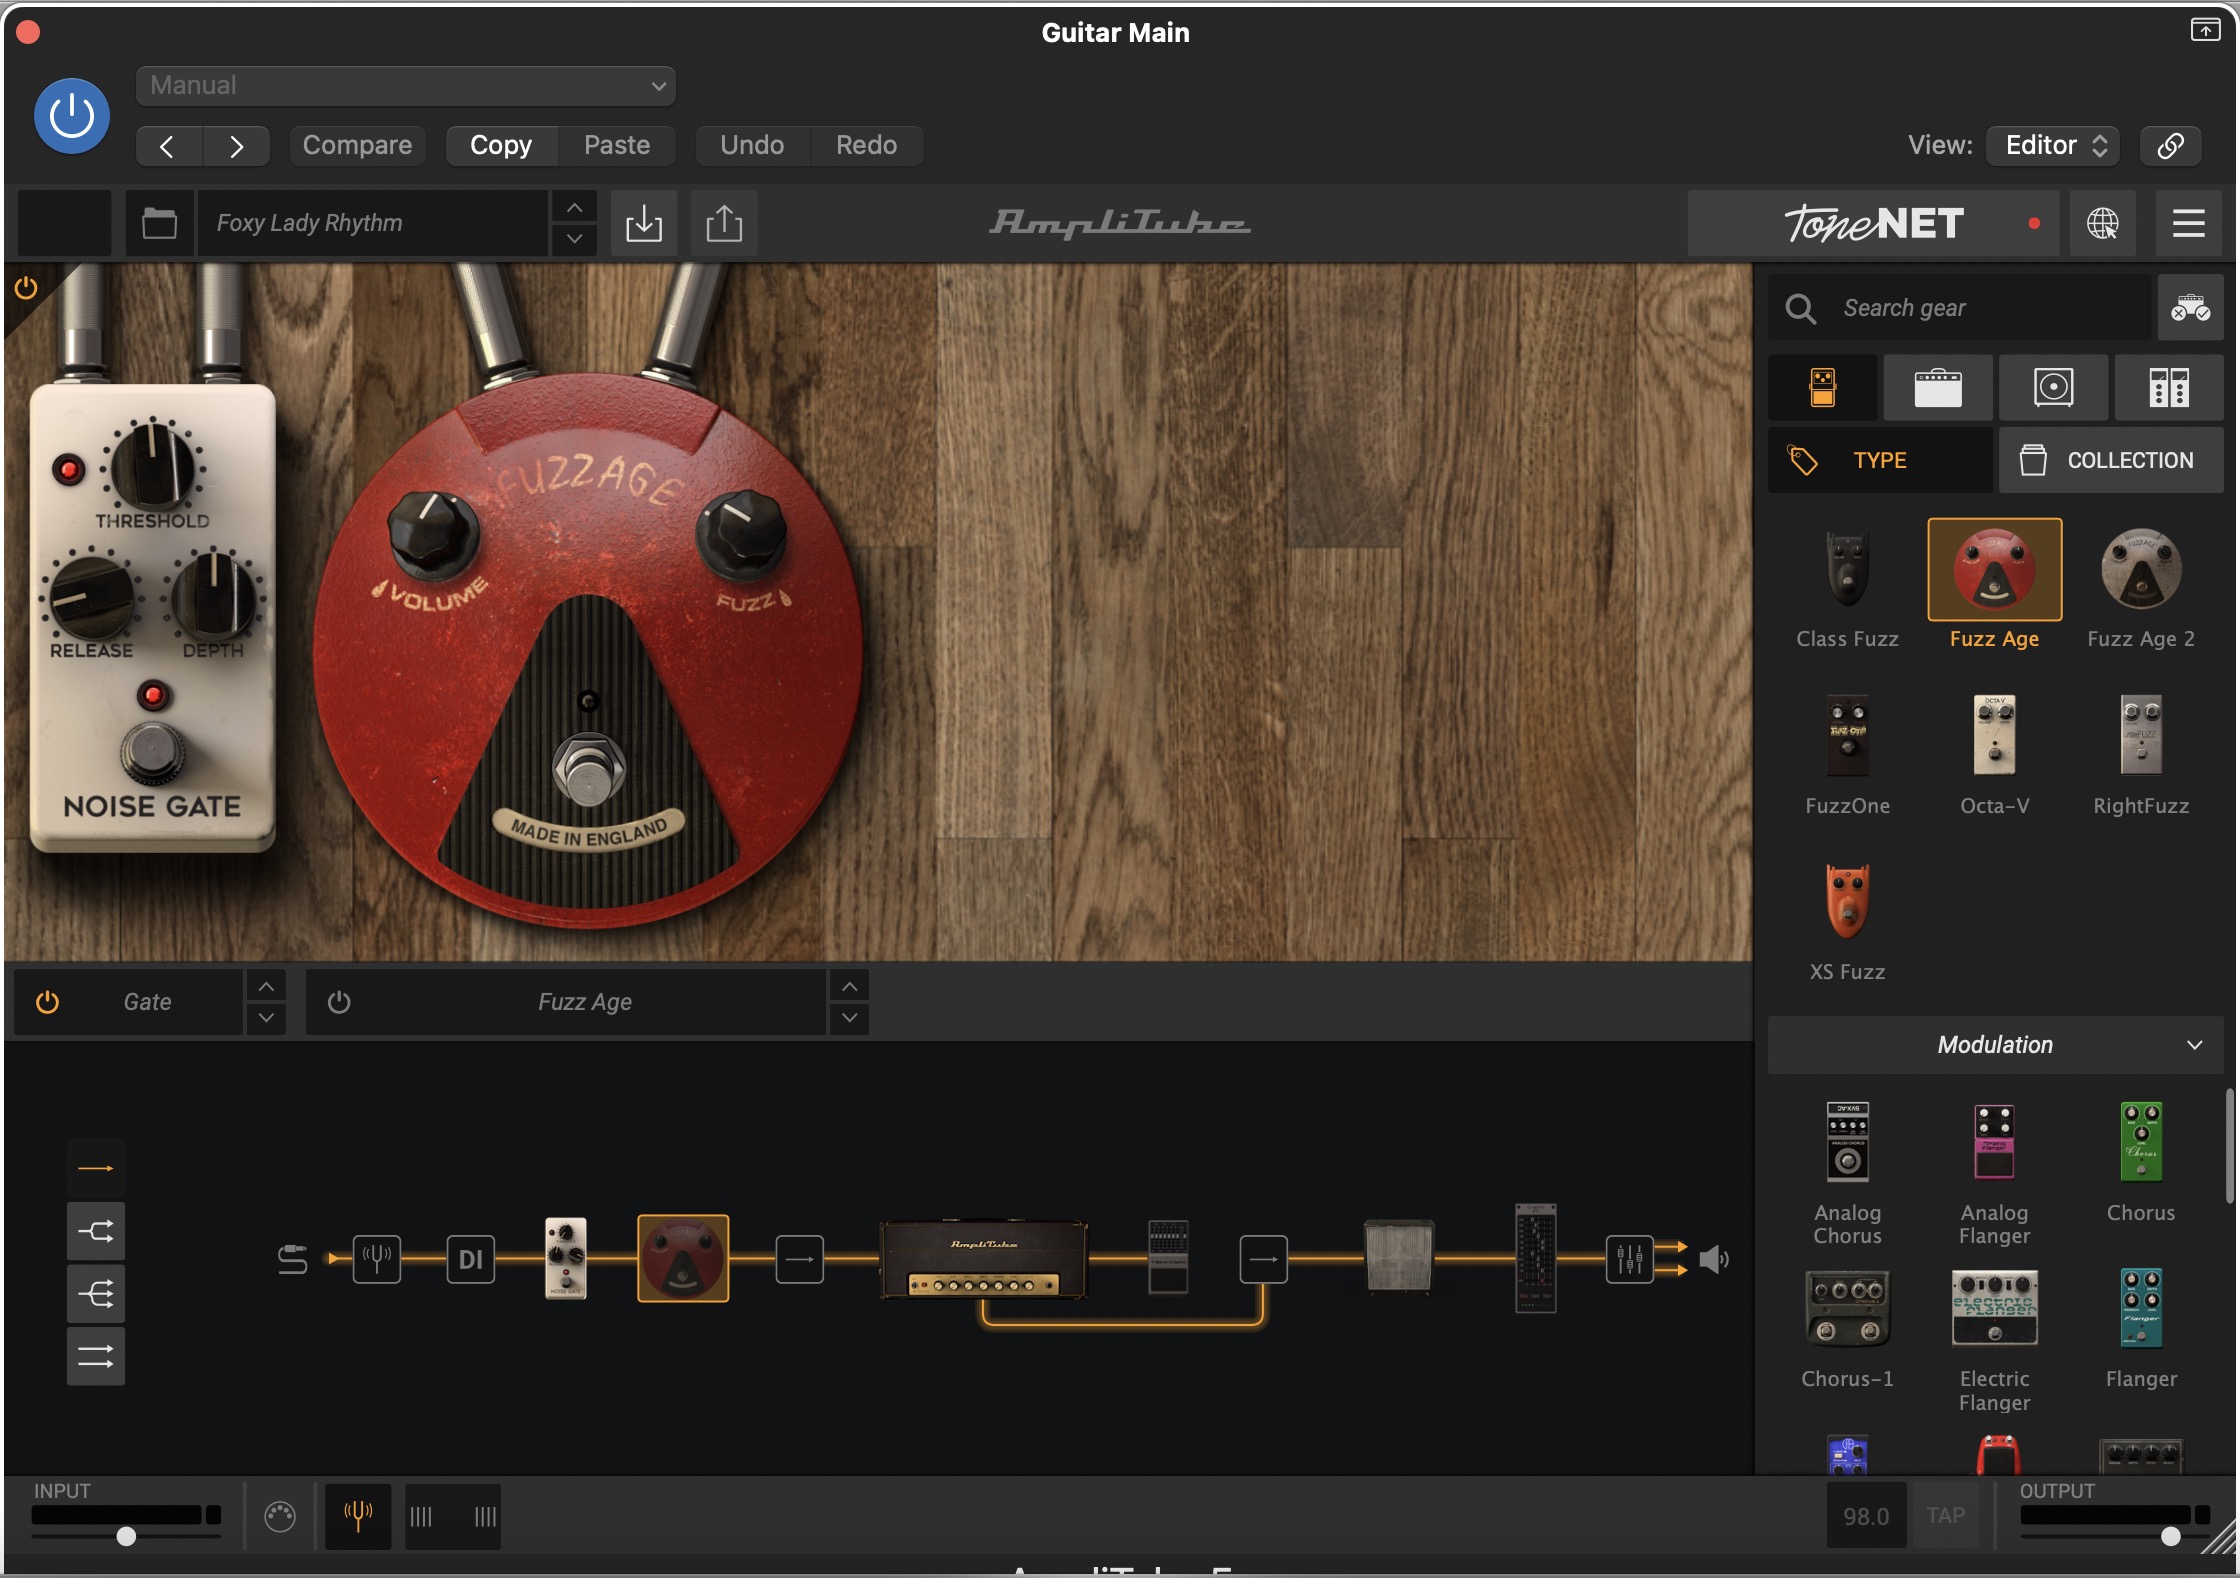Click the Redo button
Image resolution: width=2240 pixels, height=1578 pixels.
(866, 146)
